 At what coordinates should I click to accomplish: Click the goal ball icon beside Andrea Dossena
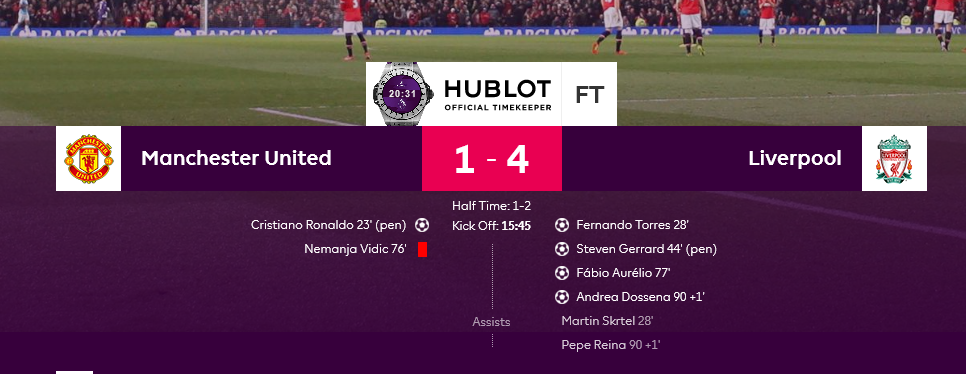562,297
